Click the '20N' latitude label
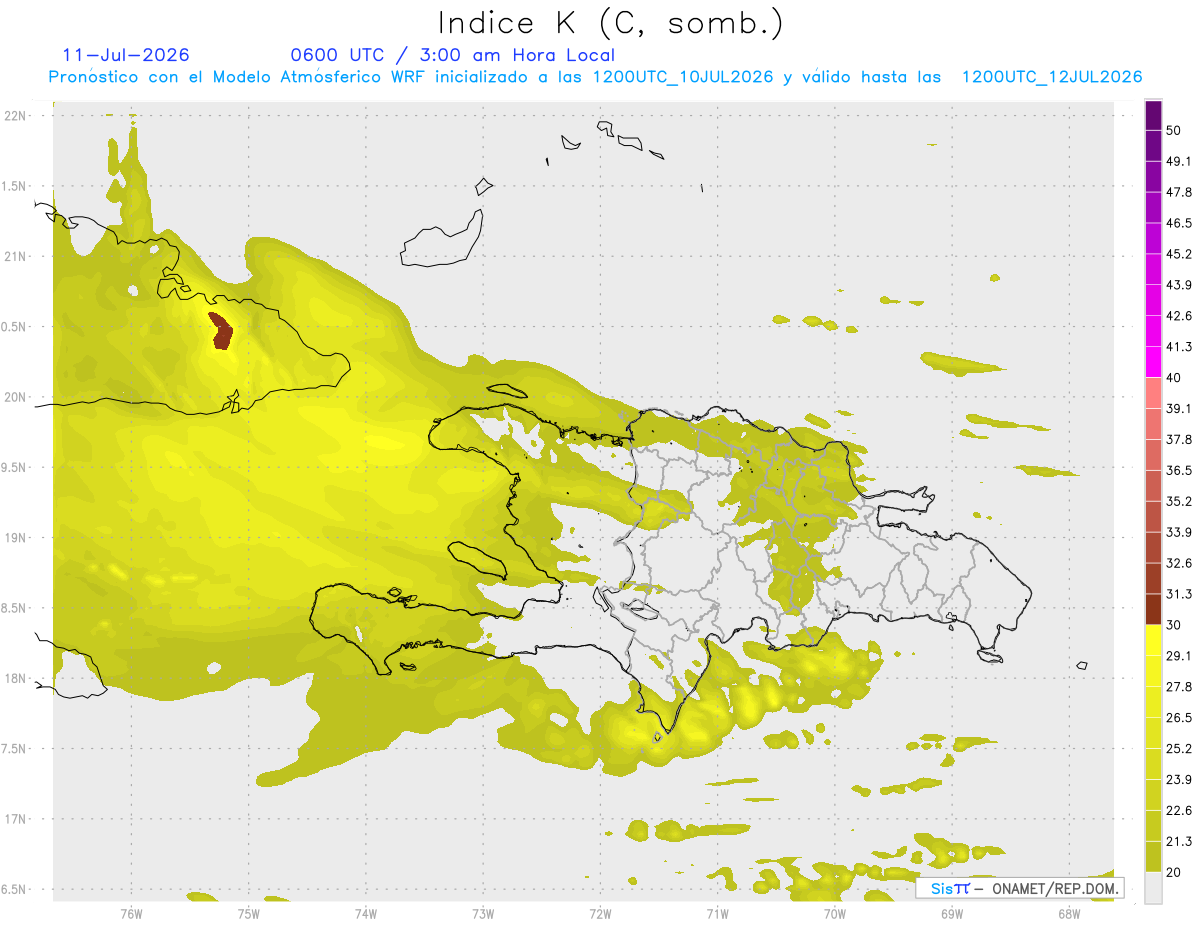The image size is (1200, 927). pos(16,397)
